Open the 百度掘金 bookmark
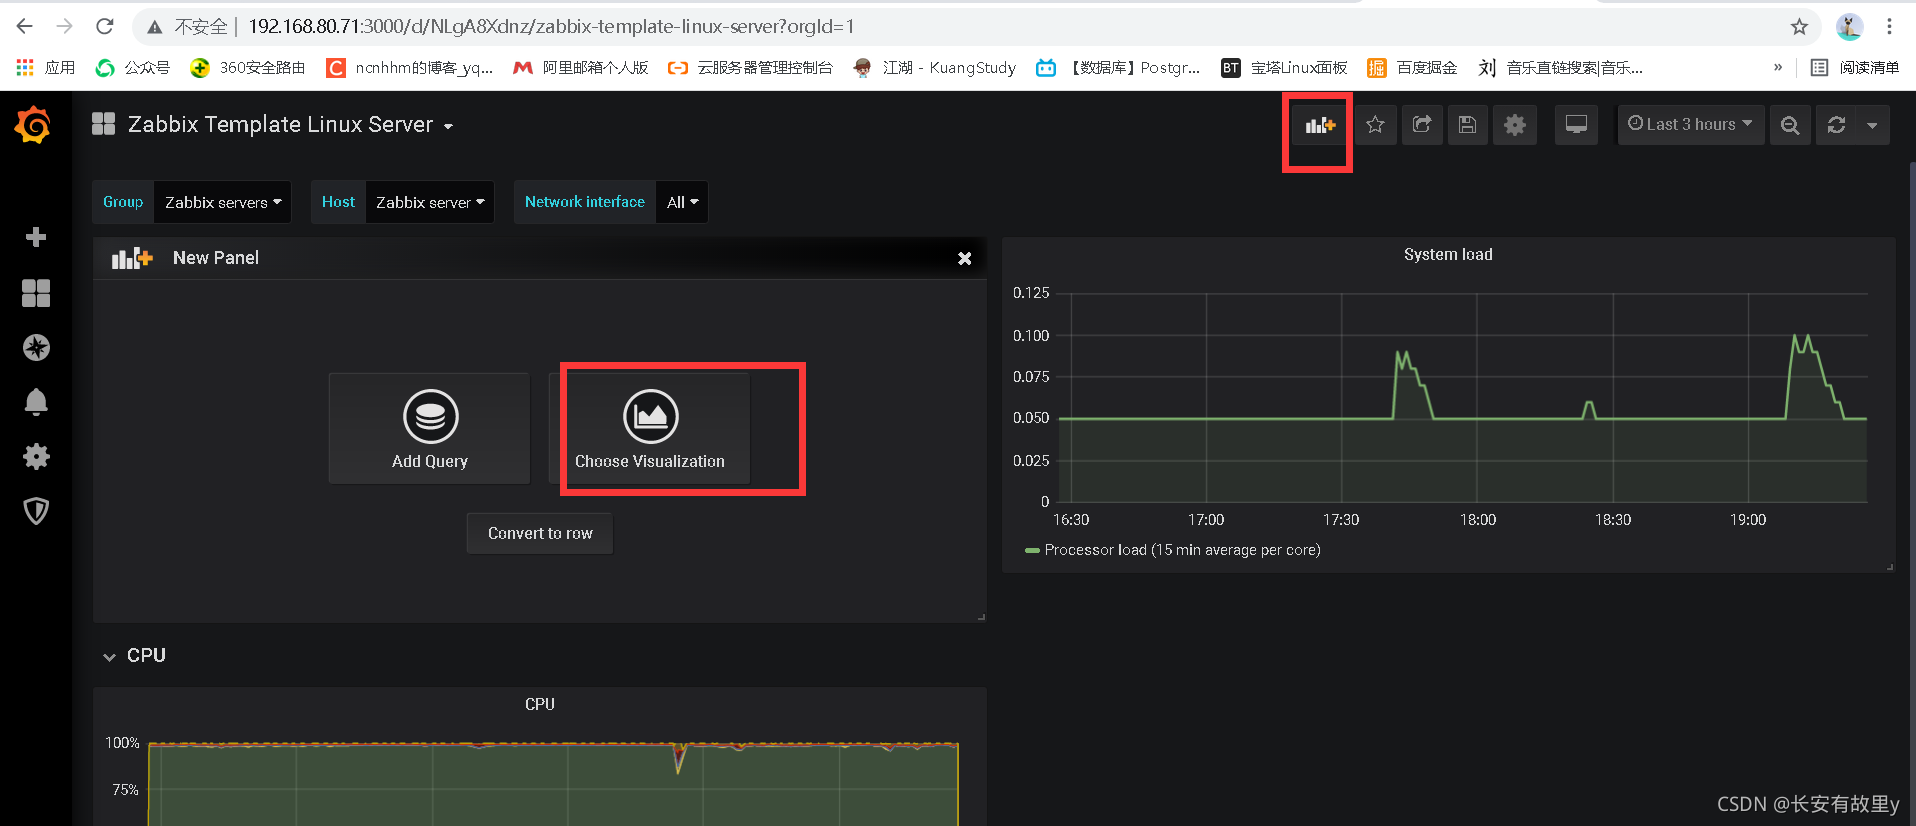This screenshot has height=826, width=1916. 1412,68
